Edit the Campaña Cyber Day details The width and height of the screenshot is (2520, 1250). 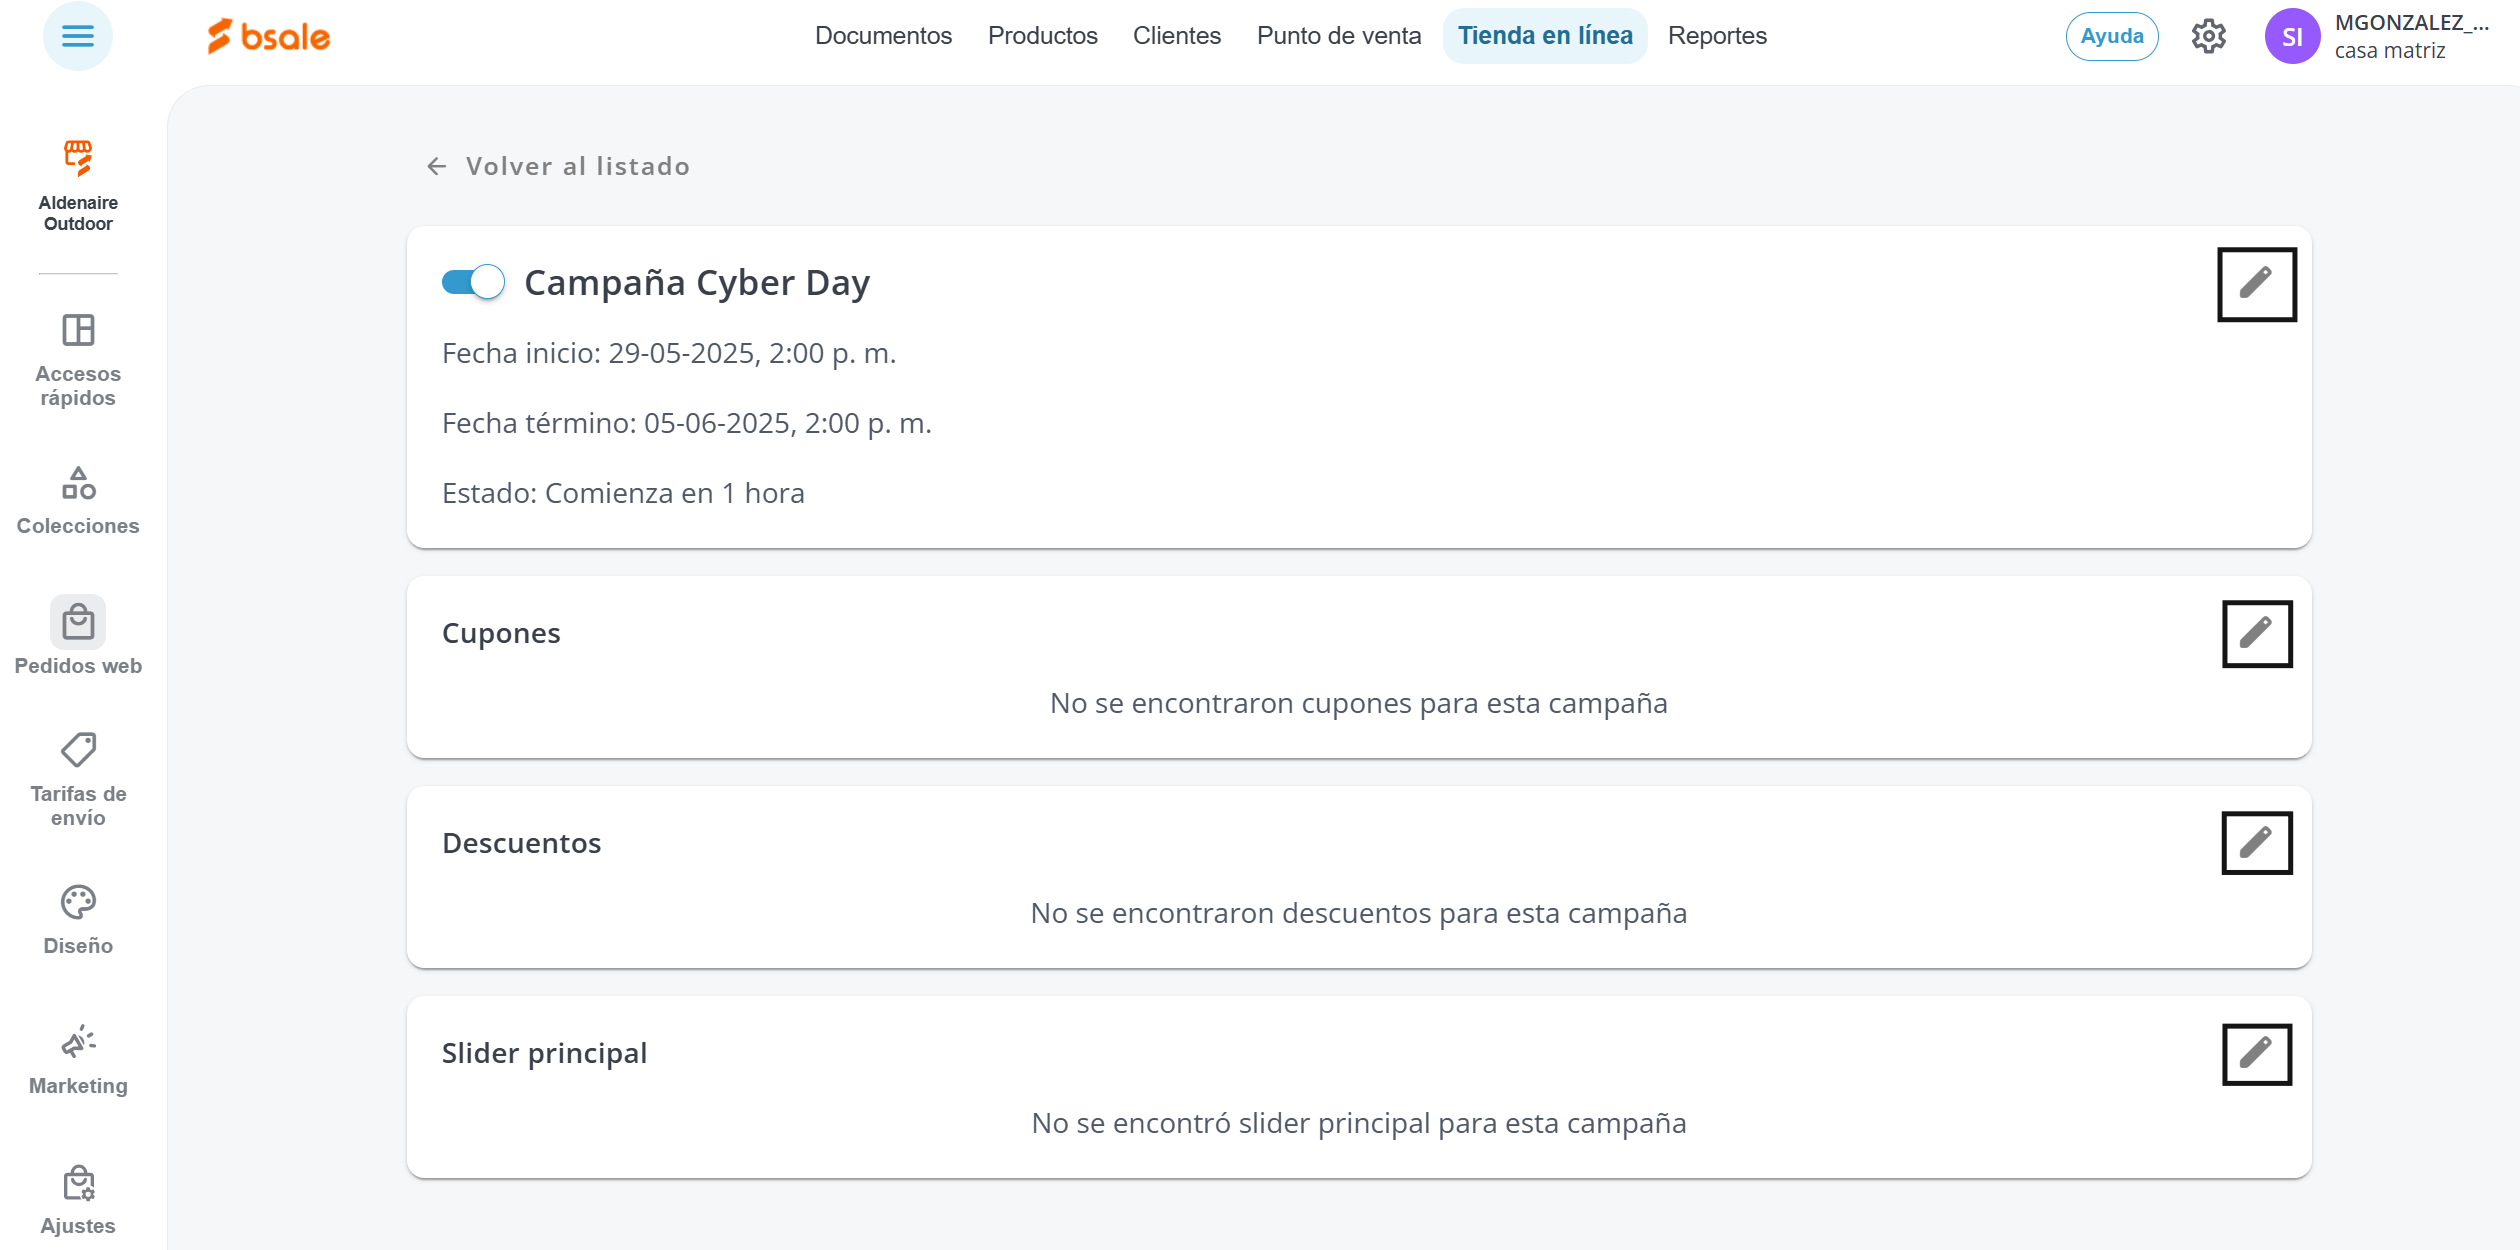tap(2256, 284)
